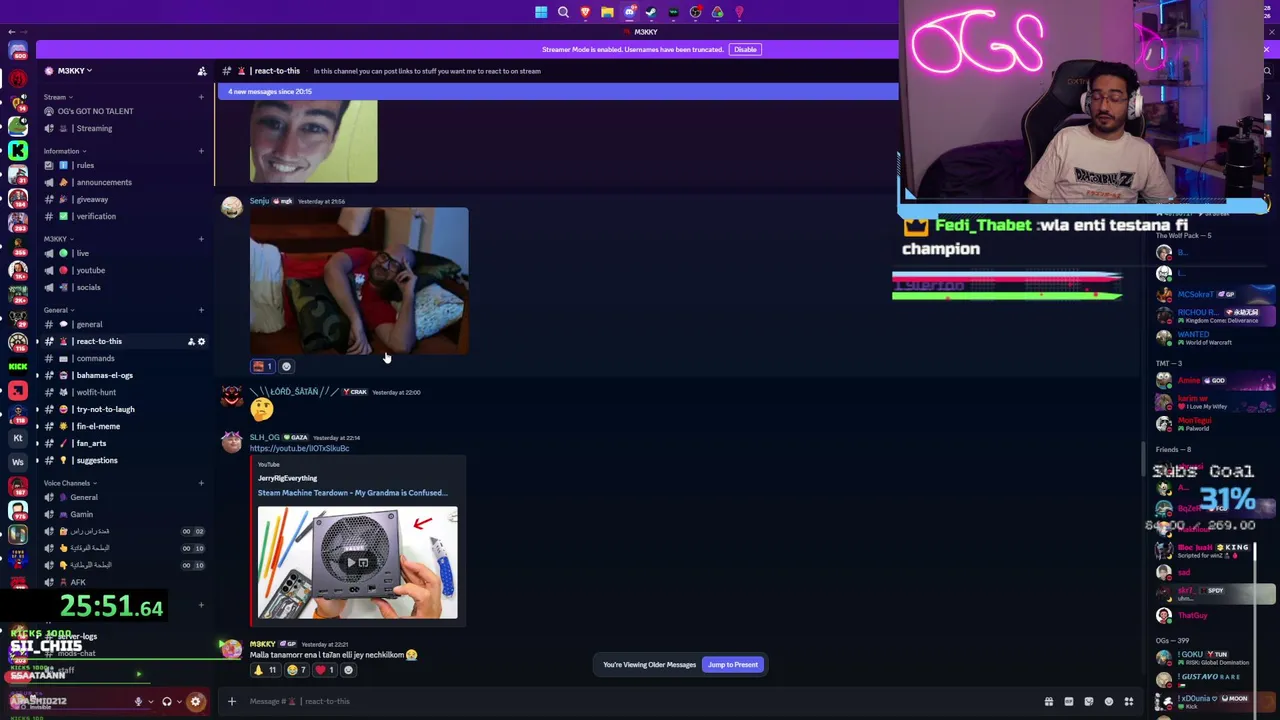Join the AFK voice channel
Image resolution: width=1280 pixels, height=720 pixels.
pos(125,582)
